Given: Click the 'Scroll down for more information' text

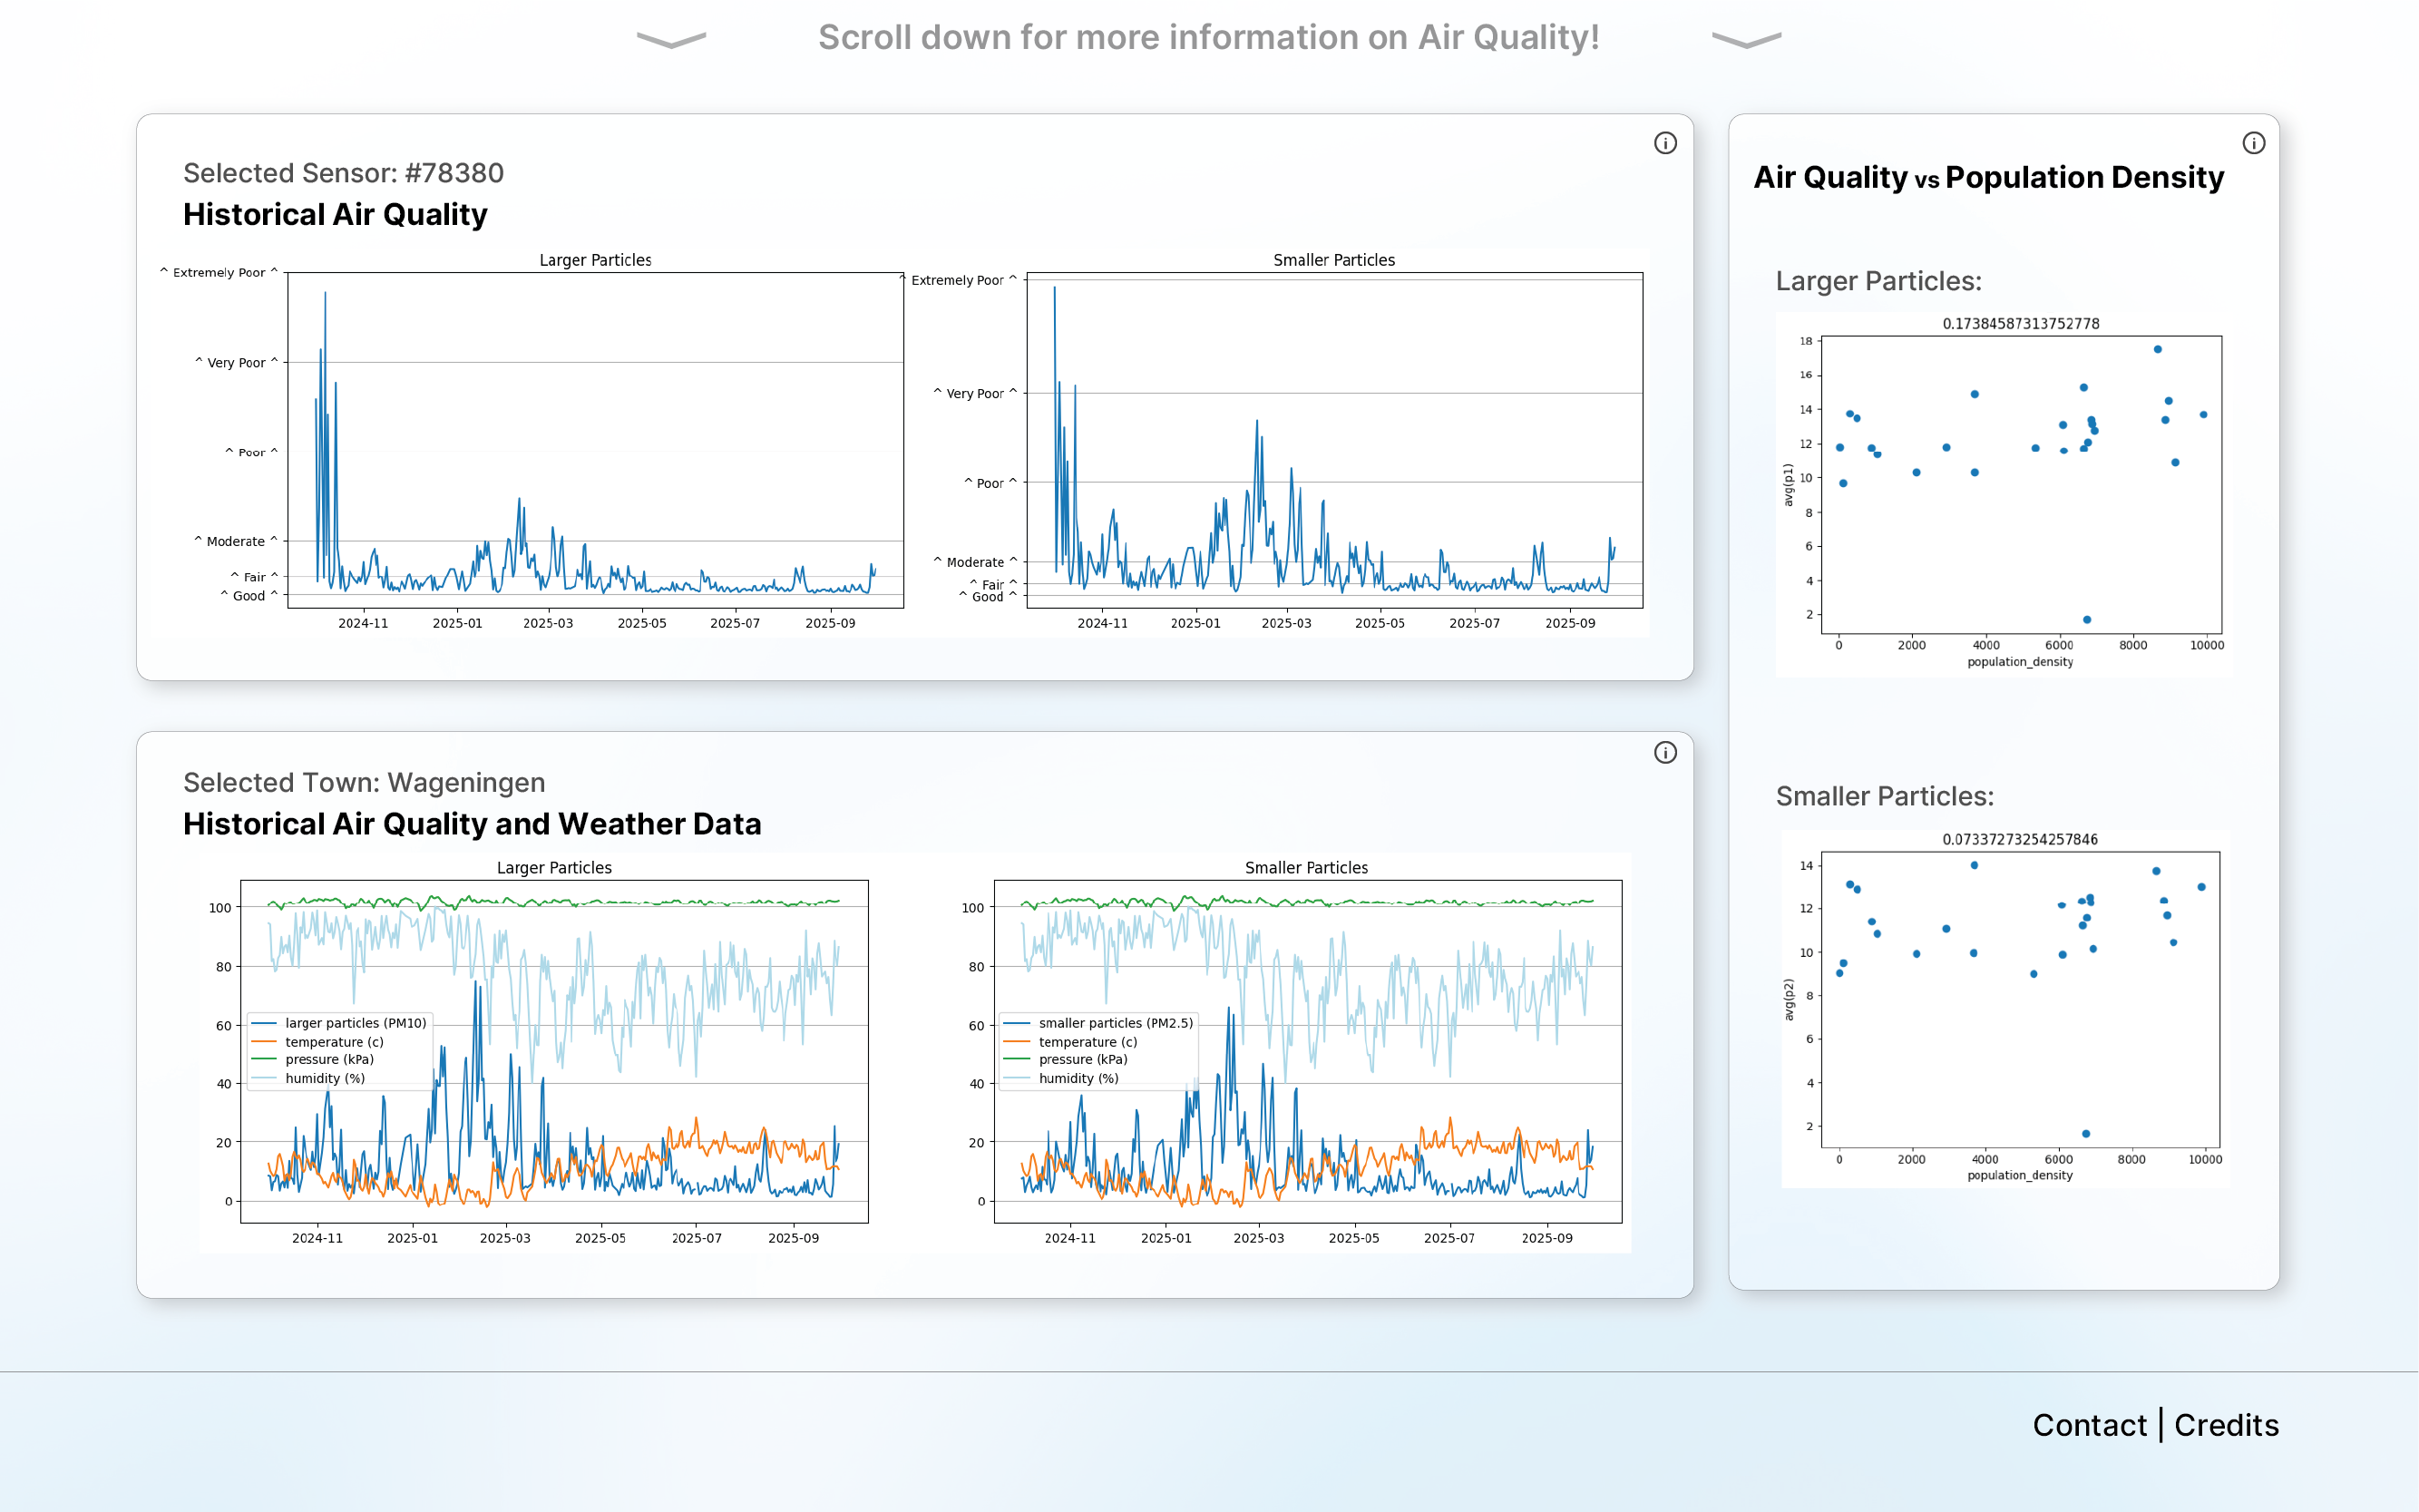Looking at the screenshot, I should 1209,38.
